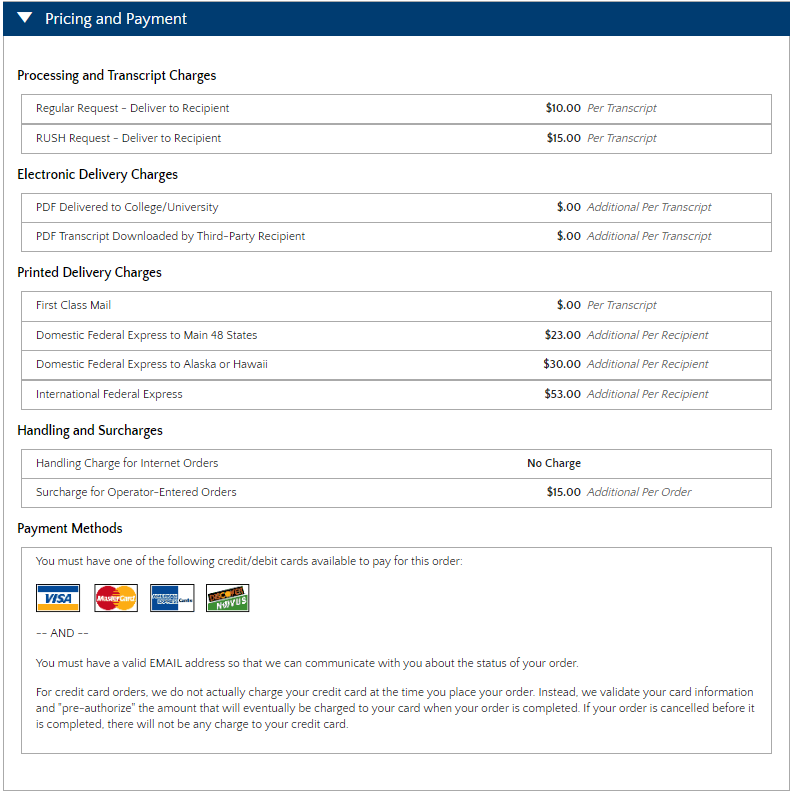Viewport: 793px width, 794px height.
Task: Click the American Express card icon
Action: [172, 598]
